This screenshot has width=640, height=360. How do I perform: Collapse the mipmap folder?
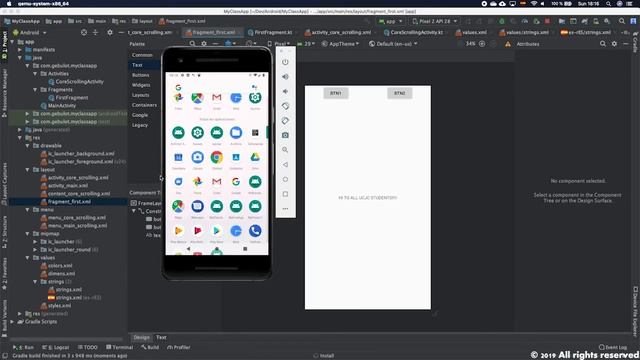coord(27,234)
